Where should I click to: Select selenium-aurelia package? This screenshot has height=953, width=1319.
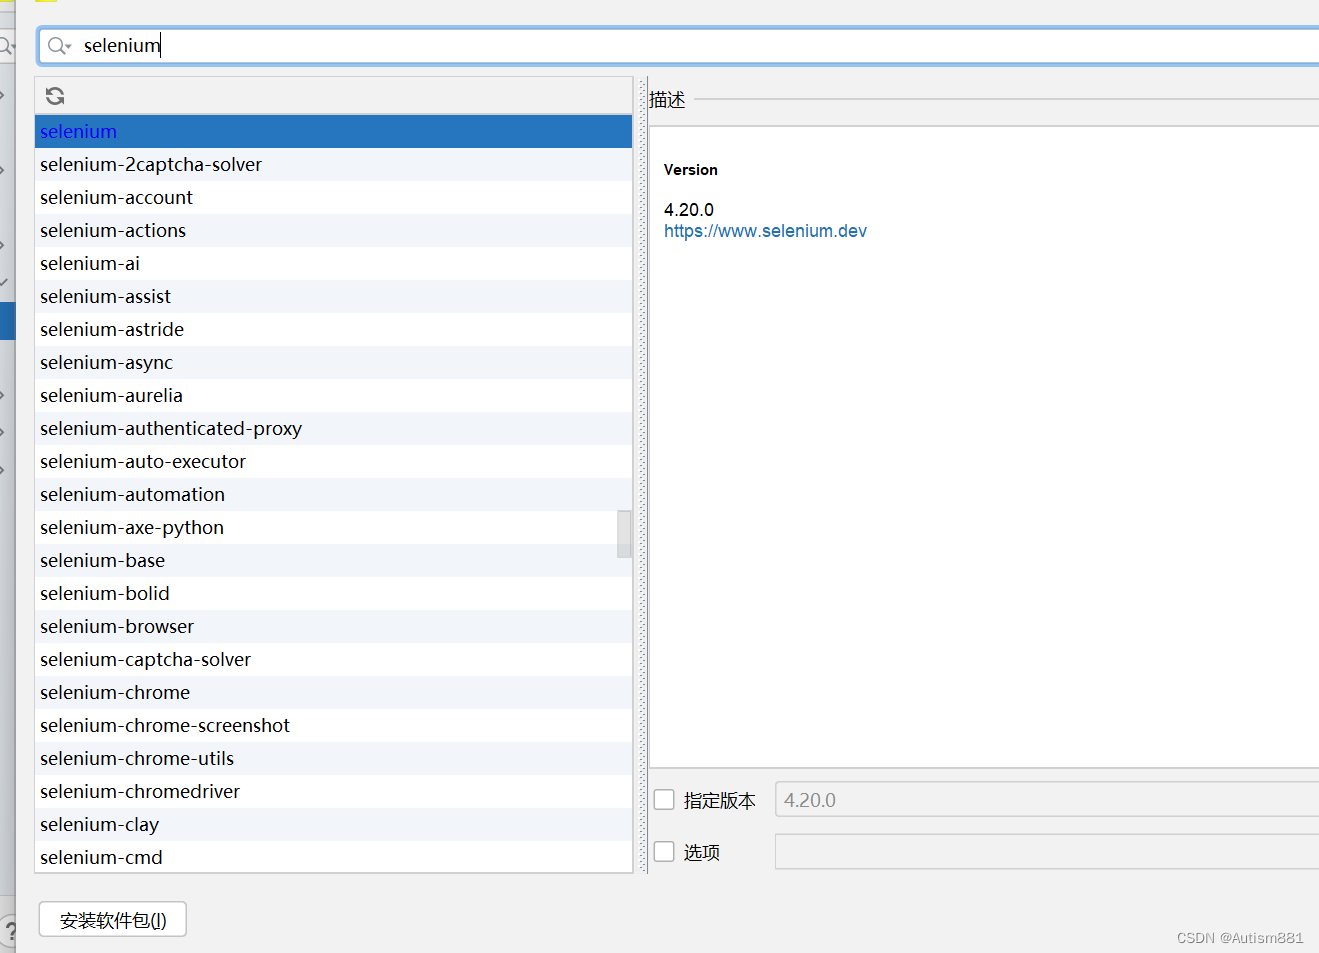[333, 395]
